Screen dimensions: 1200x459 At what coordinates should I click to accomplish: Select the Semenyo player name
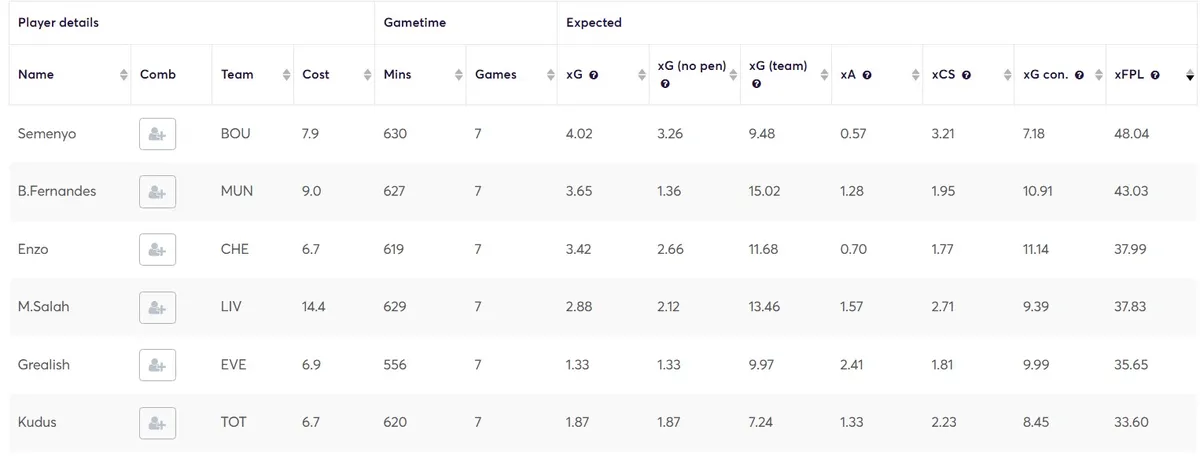coord(47,134)
